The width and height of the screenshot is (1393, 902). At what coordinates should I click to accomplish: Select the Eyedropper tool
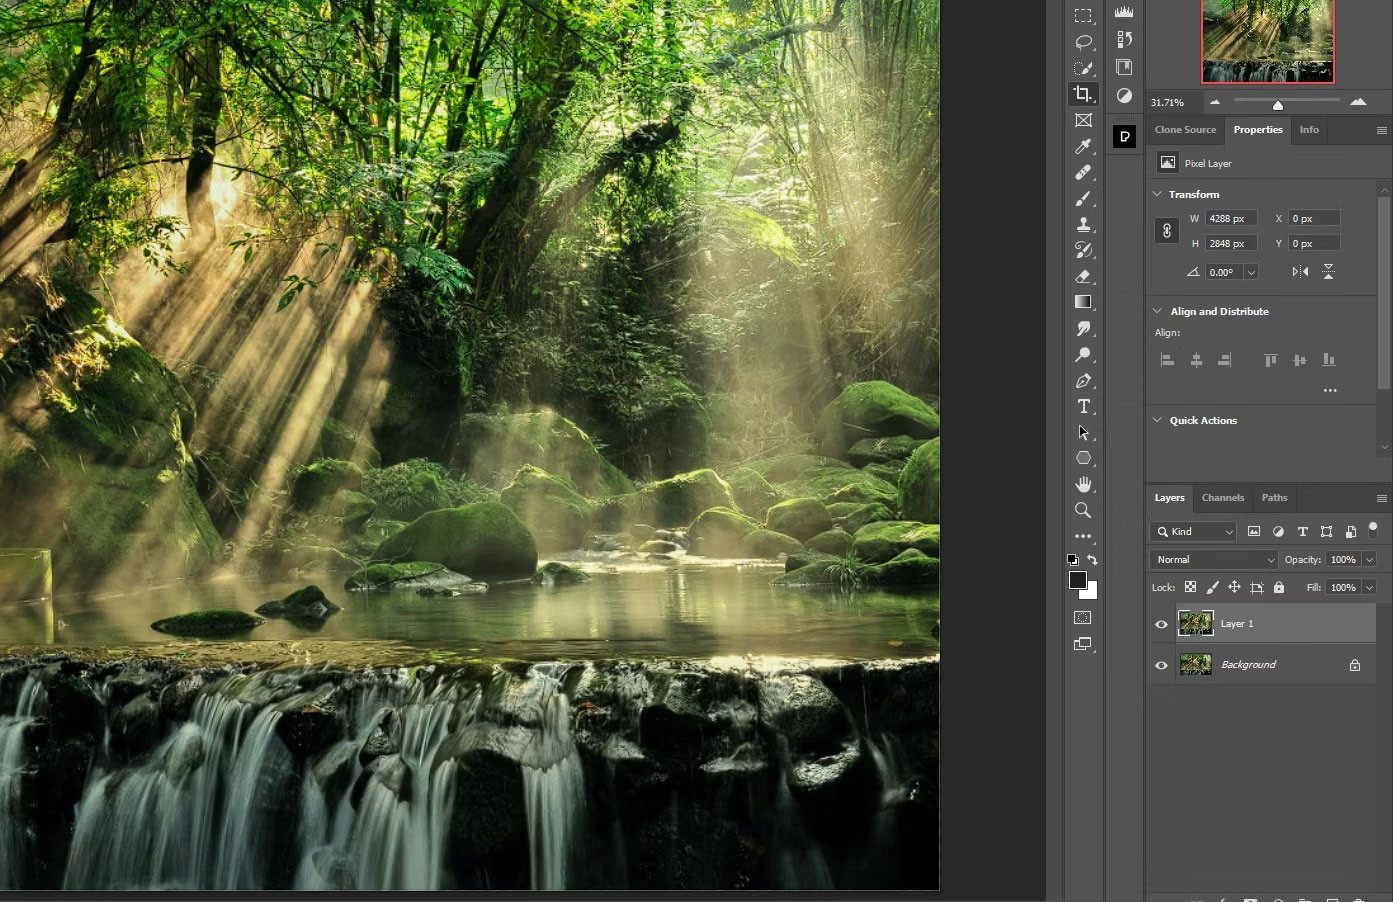click(x=1083, y=147)
